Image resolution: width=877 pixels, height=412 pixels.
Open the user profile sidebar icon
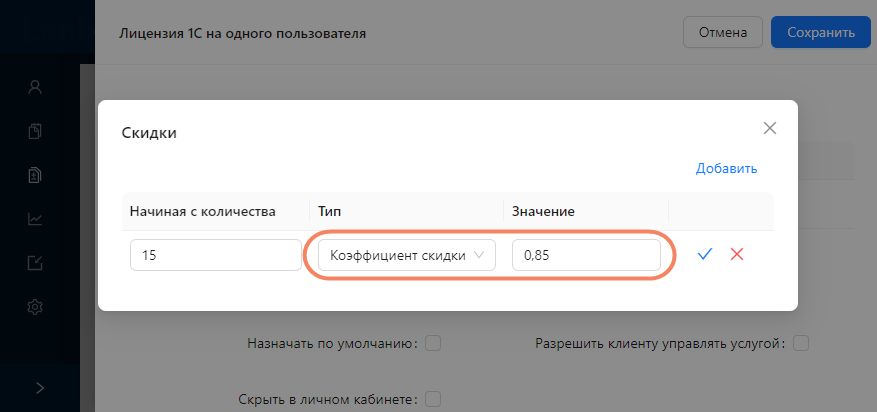[35, 87]
